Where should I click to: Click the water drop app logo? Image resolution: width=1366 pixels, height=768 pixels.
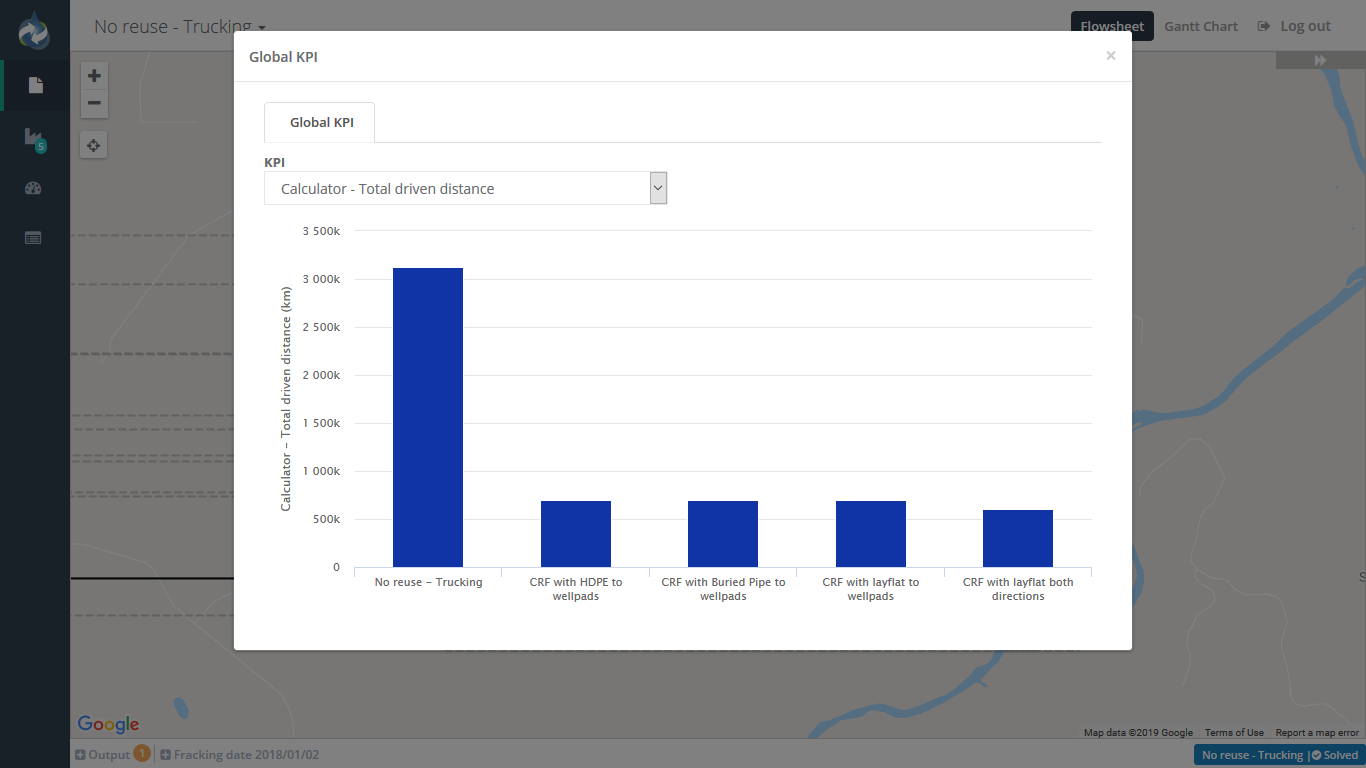(x=34, y=30)
